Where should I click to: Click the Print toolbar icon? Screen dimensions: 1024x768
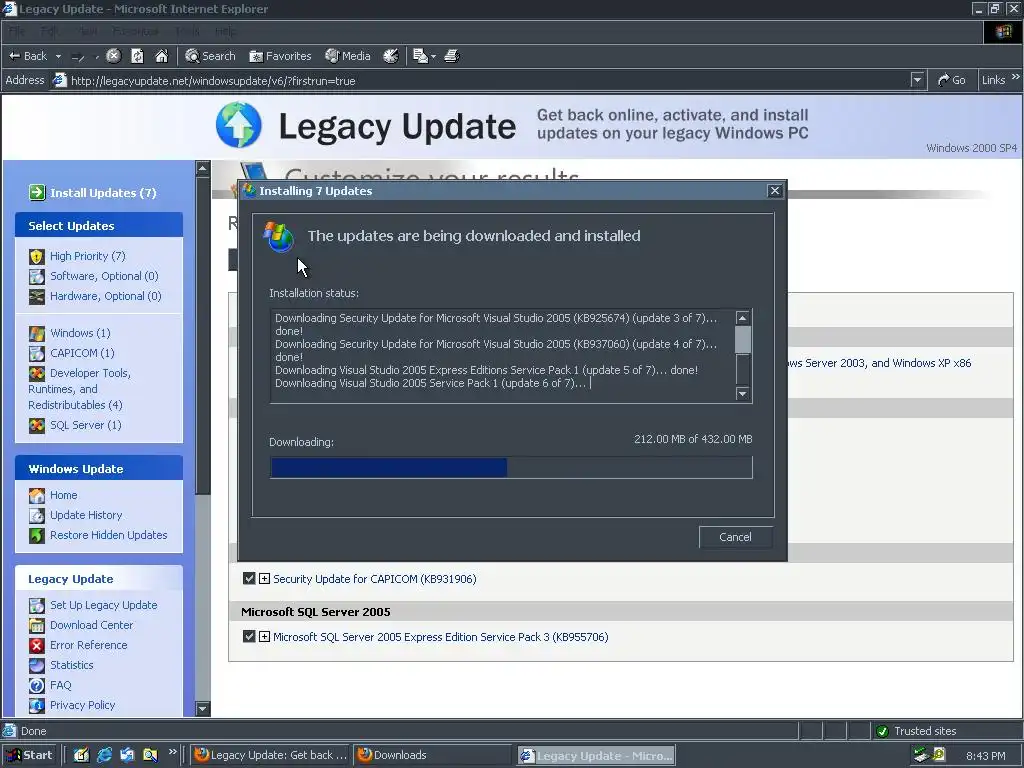pos(451,56)
